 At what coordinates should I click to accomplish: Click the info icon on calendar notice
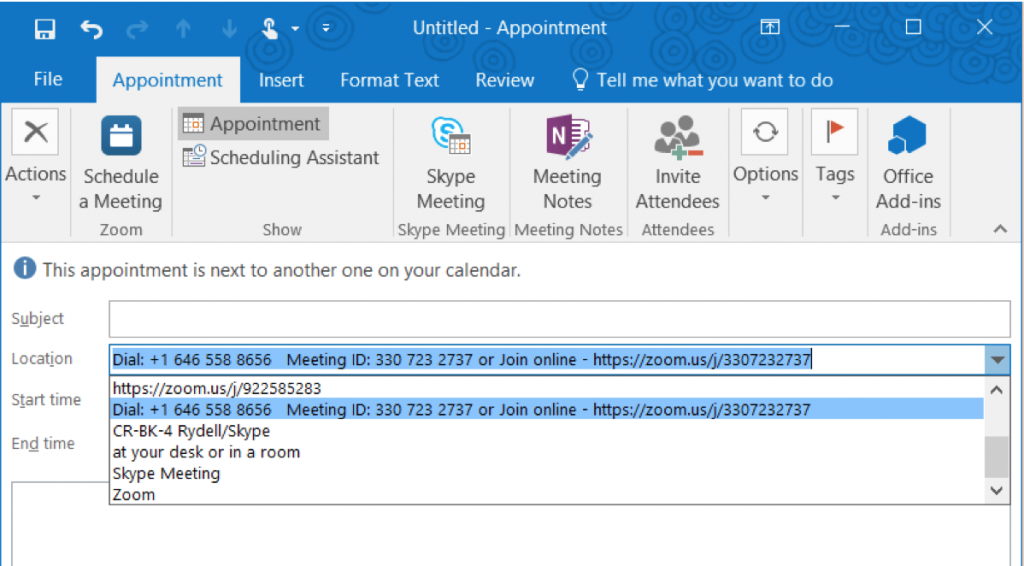pyautogui.click(x=24, y=268)
